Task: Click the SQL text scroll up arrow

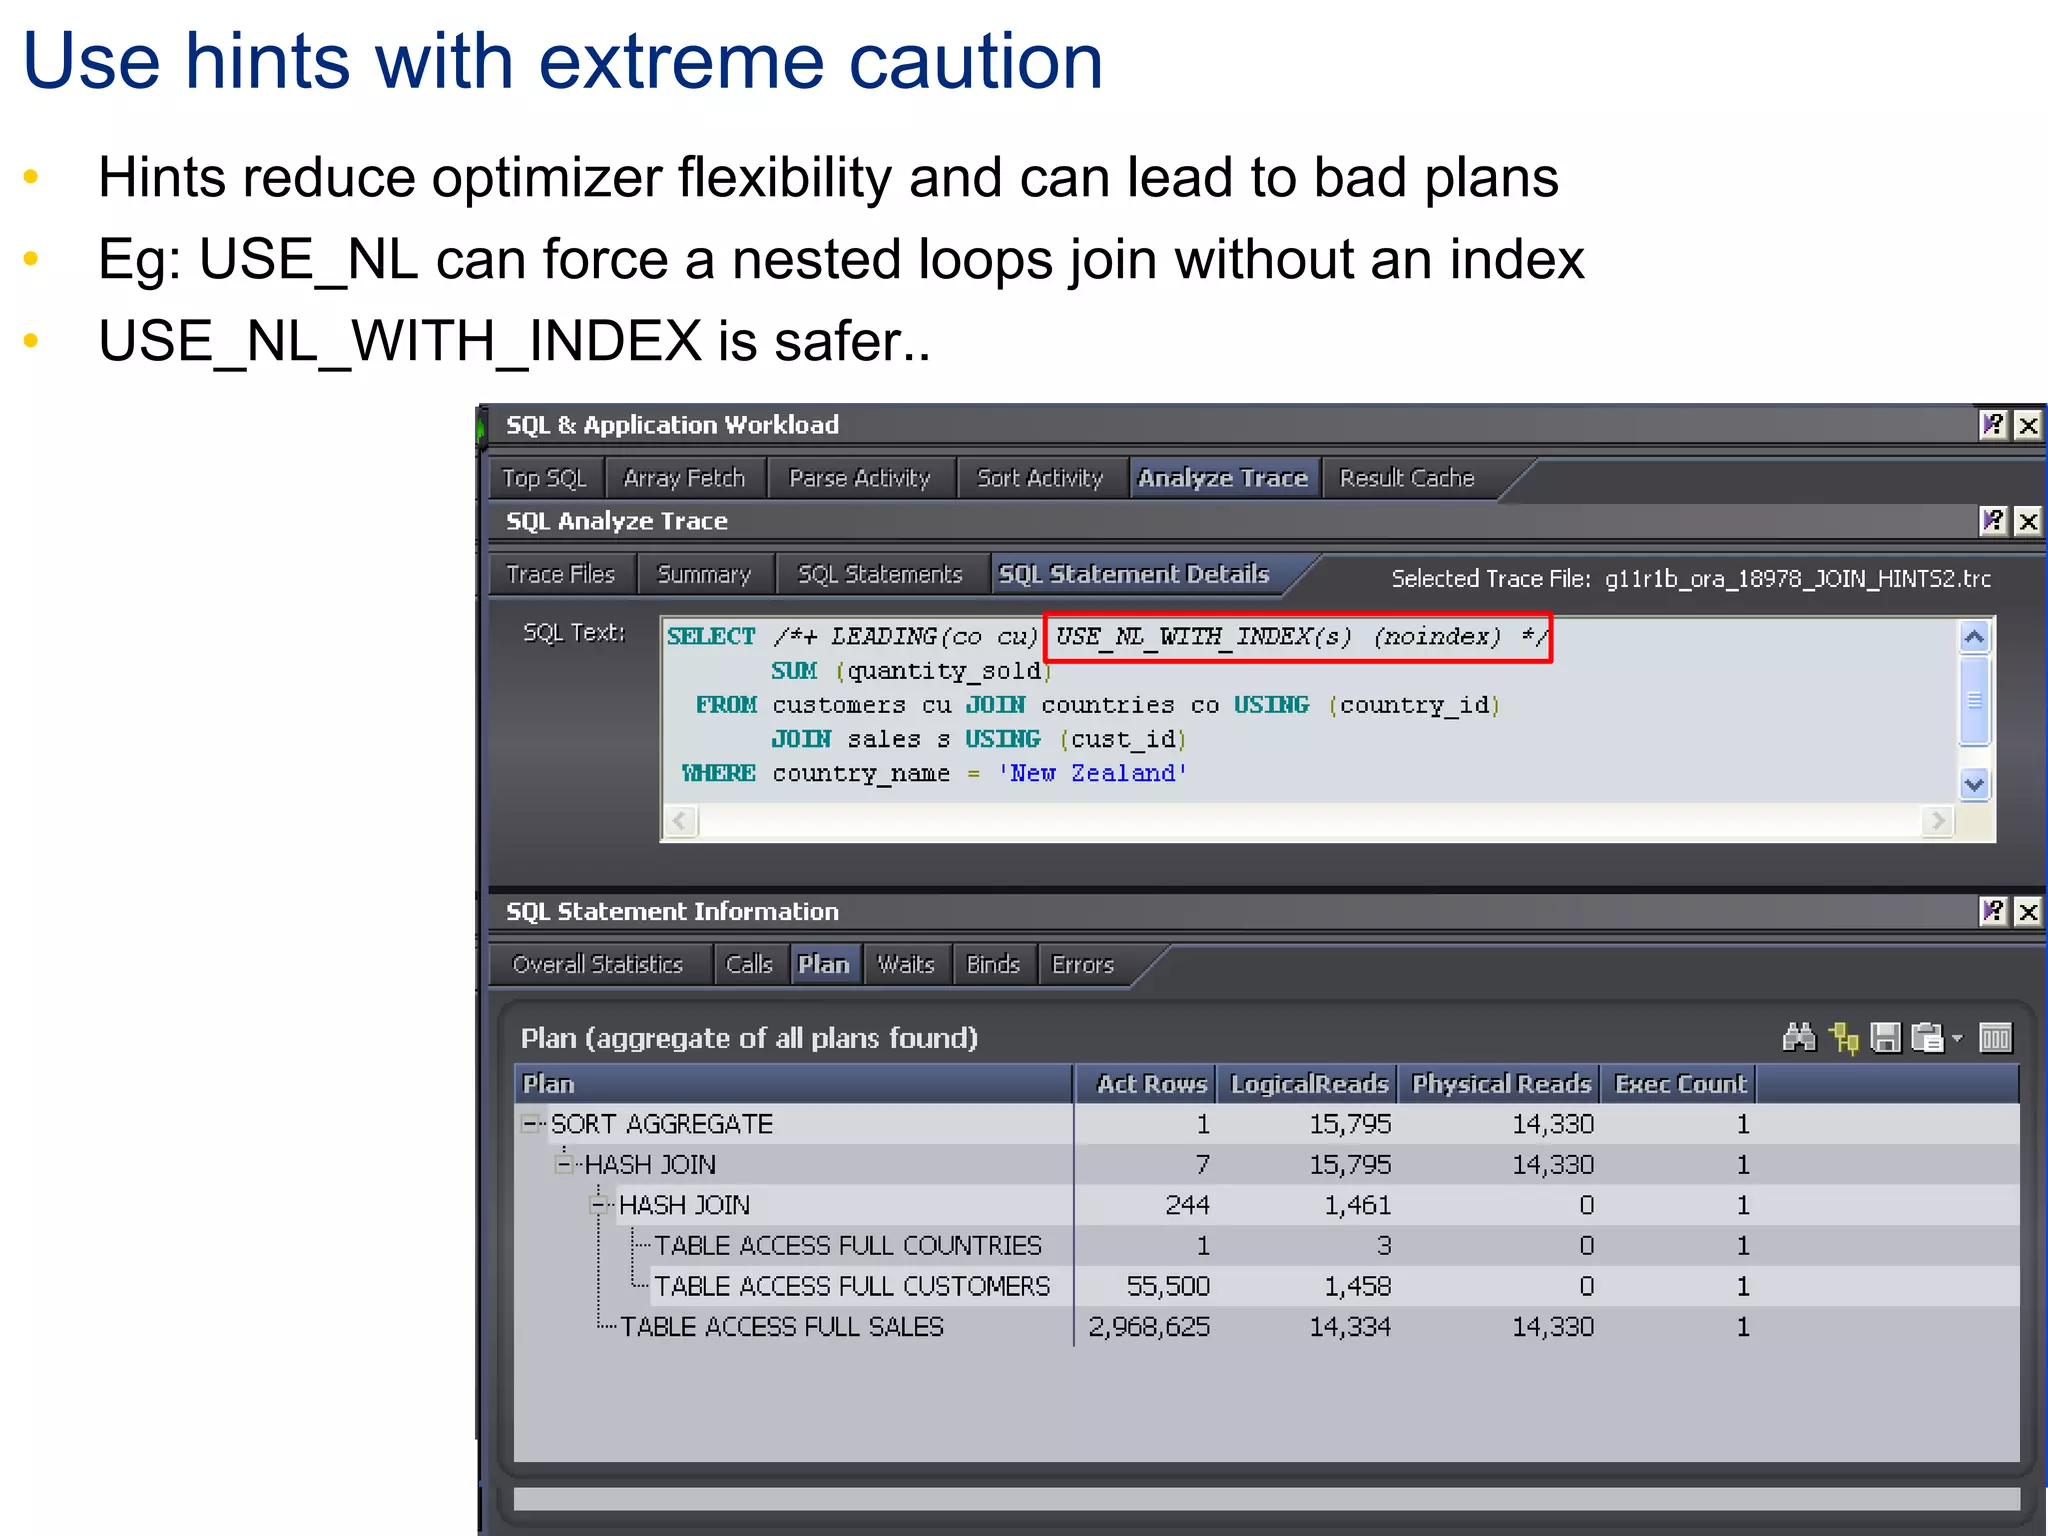Action: point(1974,637)
